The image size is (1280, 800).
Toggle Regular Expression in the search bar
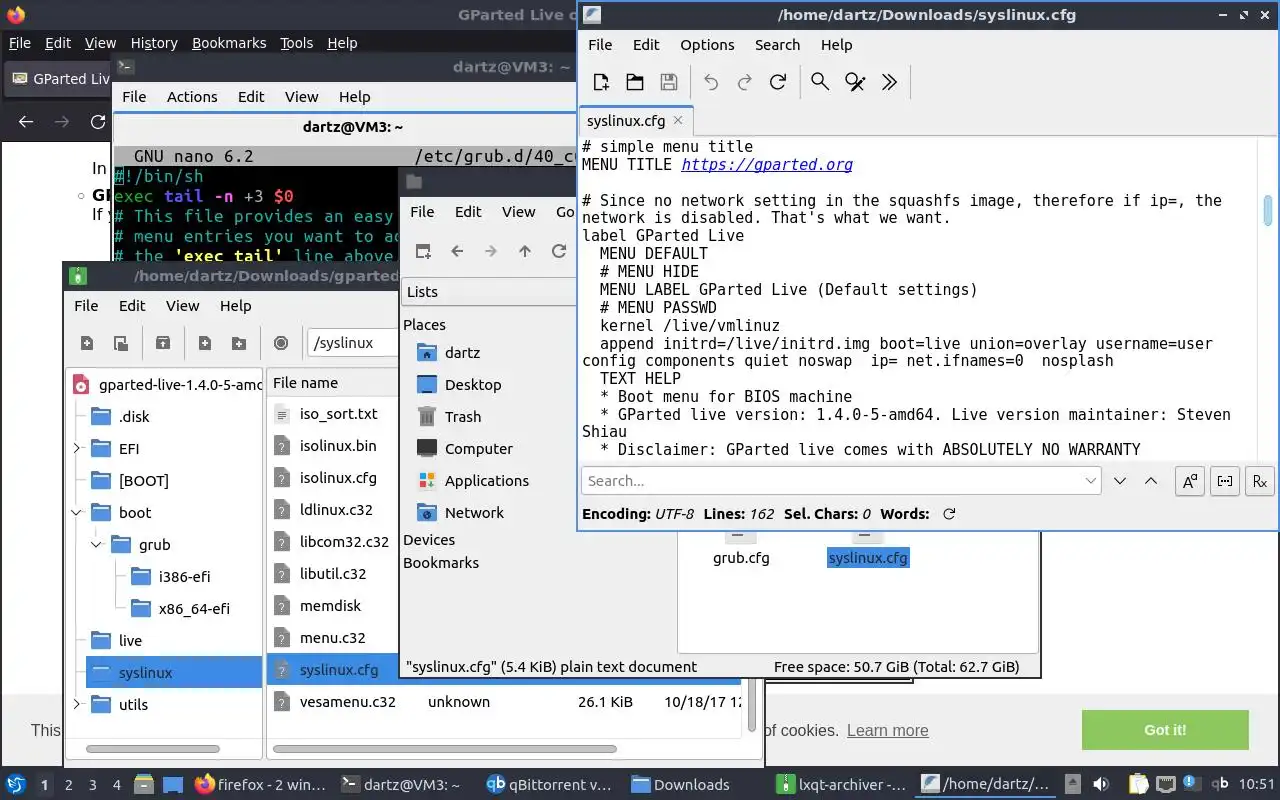(x=1260, y=481)
